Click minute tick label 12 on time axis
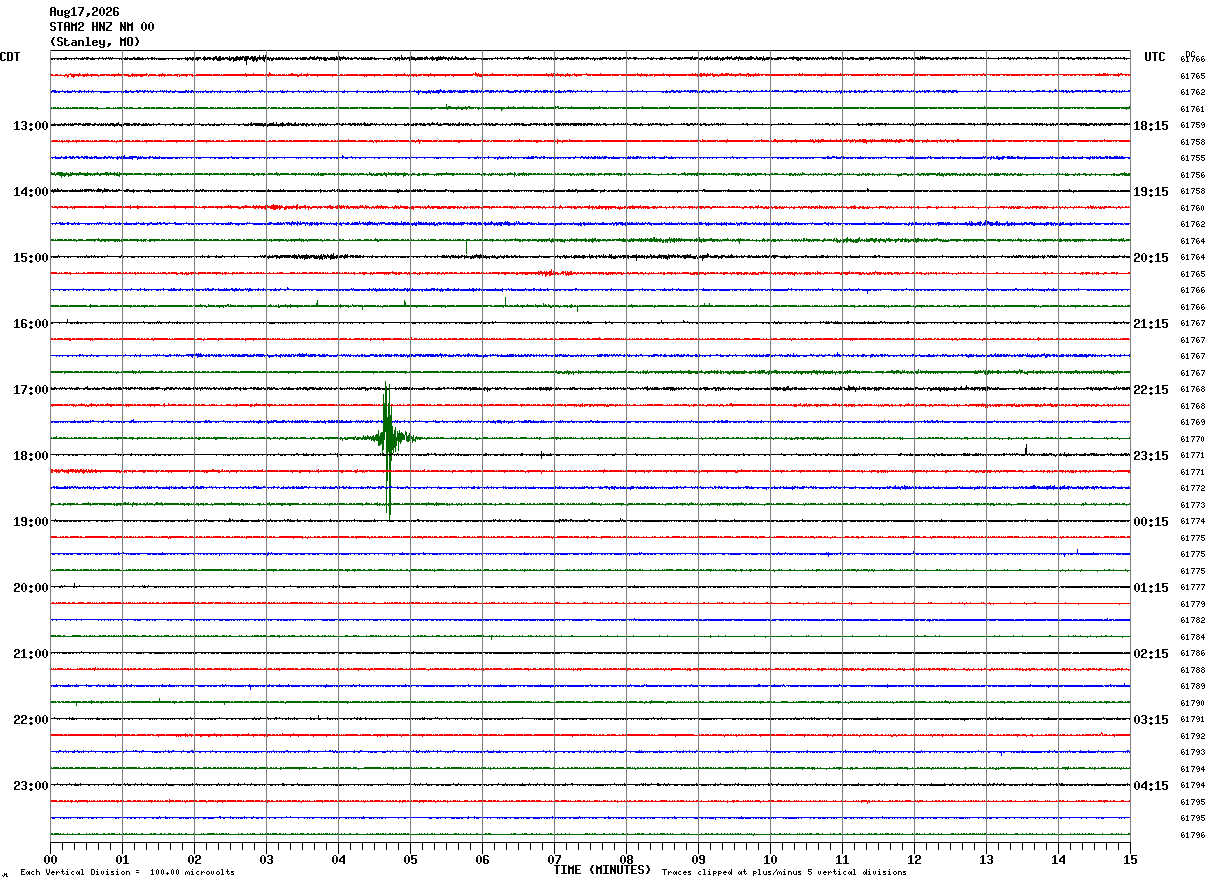1210x886 pixels. click(x=915, y=860)
